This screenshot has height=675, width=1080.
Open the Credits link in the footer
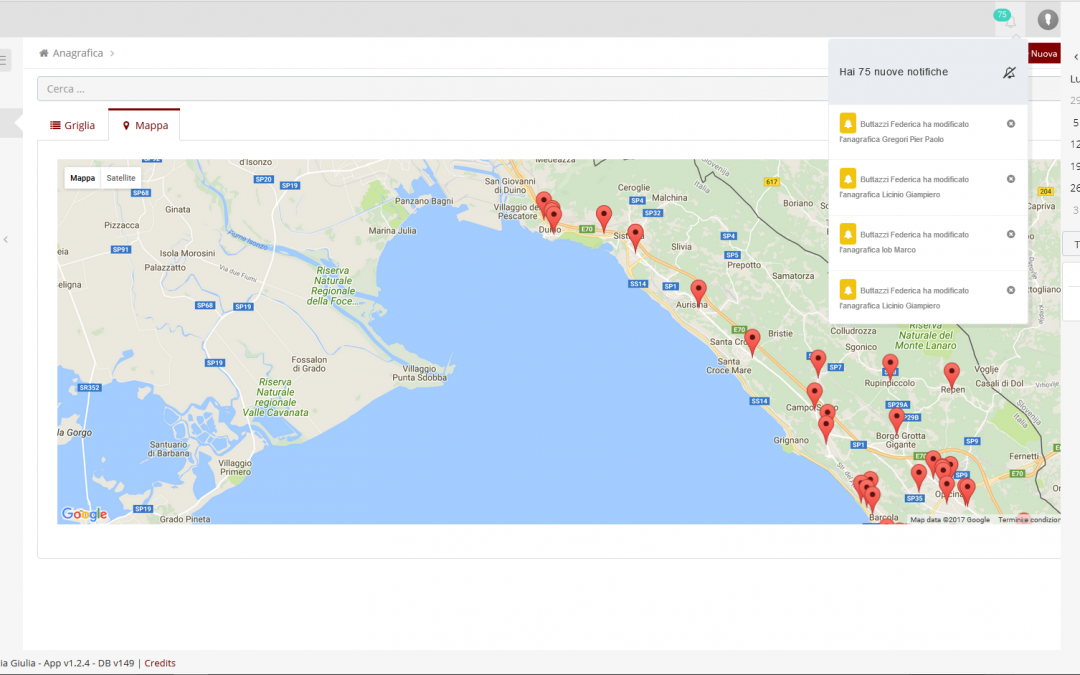160,663
